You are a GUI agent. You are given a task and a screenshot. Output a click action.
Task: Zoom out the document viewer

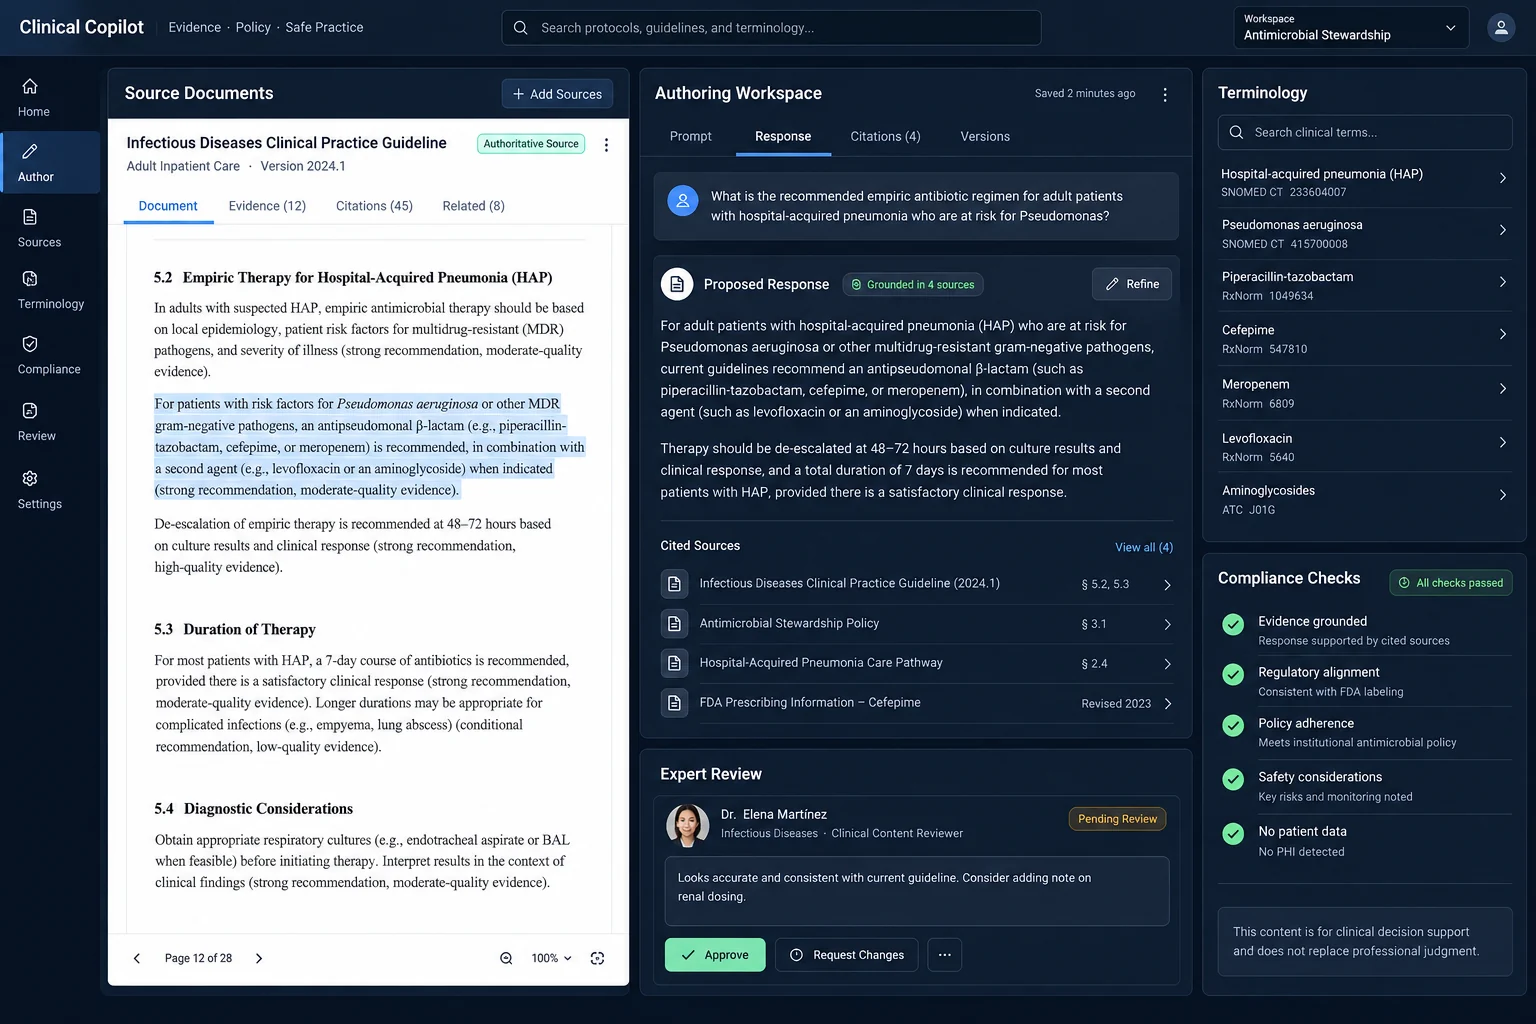click(x=506, y=958)
